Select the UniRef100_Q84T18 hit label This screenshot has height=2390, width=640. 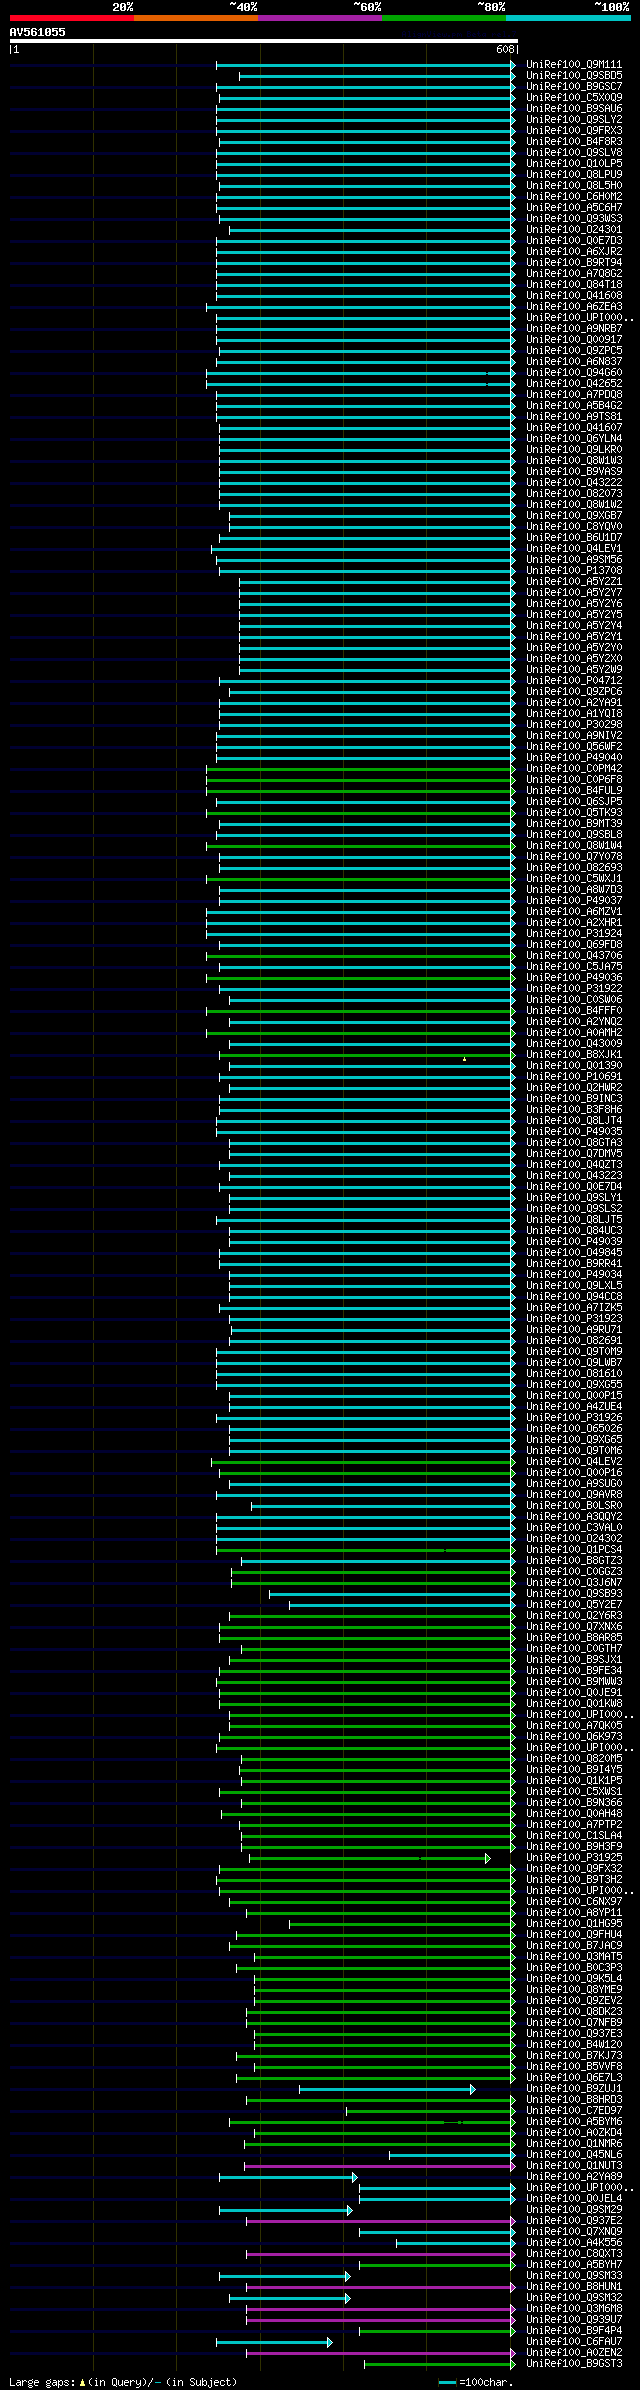pyautogui.click(x=574, y=284)
